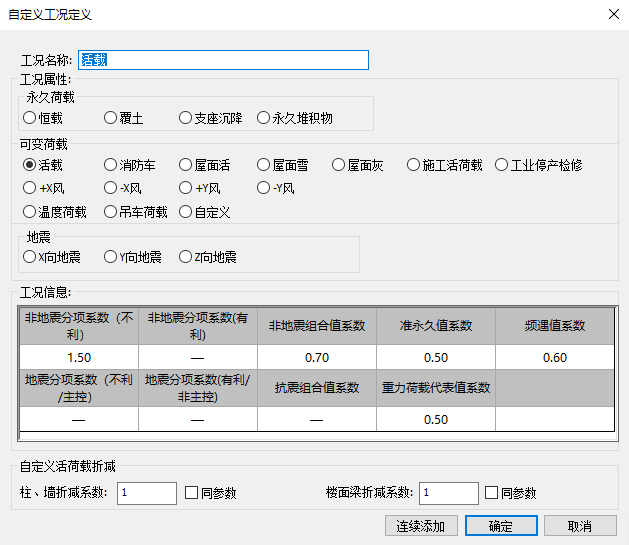629x545 pixels.
Task: Focus the 楼面梁折减系数 input field
Action: (x=448, y=493)
